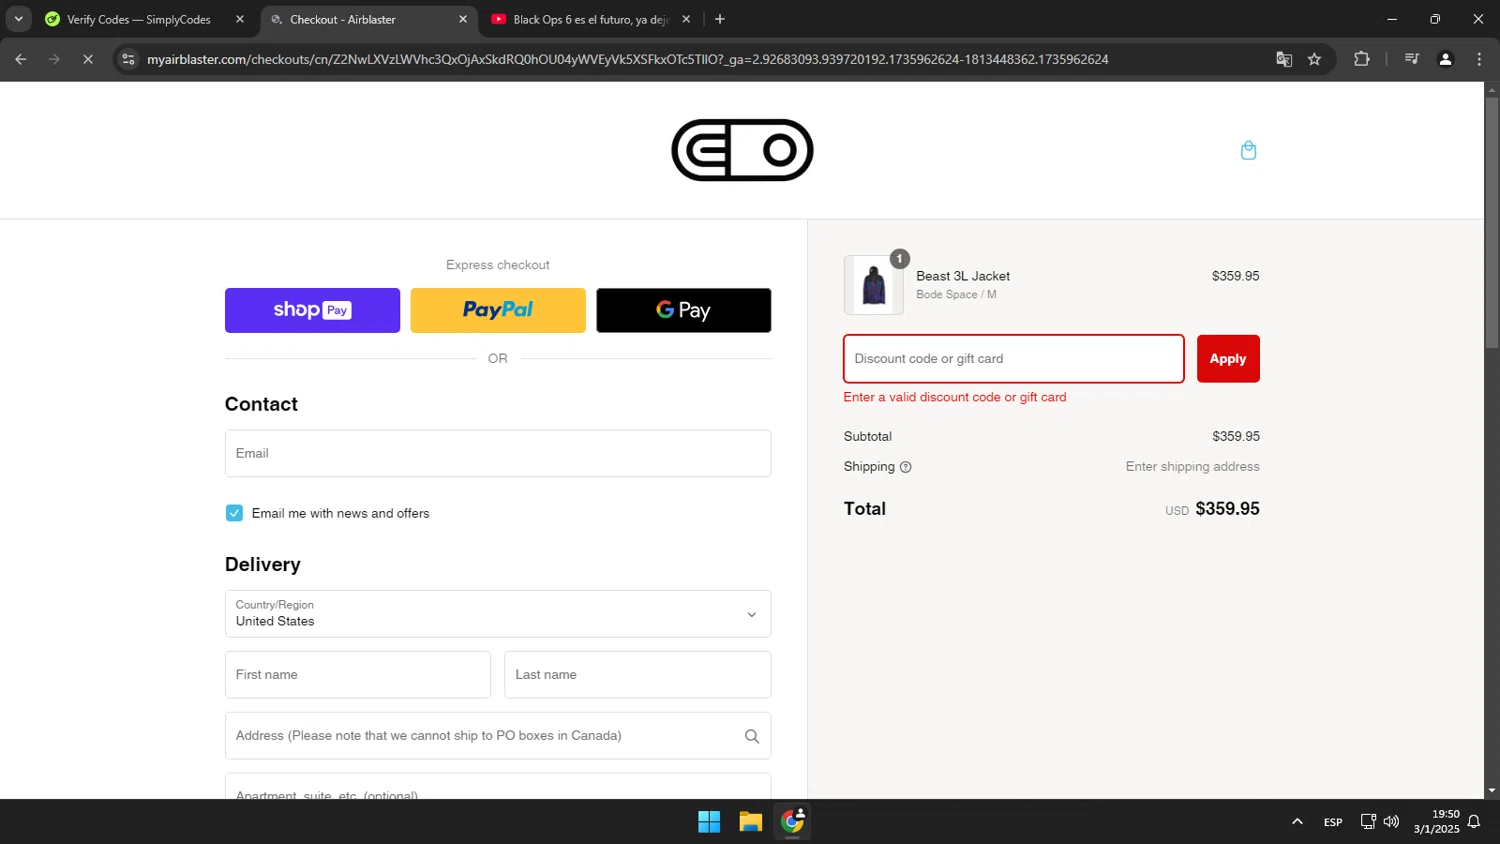1500x844 pixels.
Task: Open File Explorer from the taskbar
Action: pos(751,822)
